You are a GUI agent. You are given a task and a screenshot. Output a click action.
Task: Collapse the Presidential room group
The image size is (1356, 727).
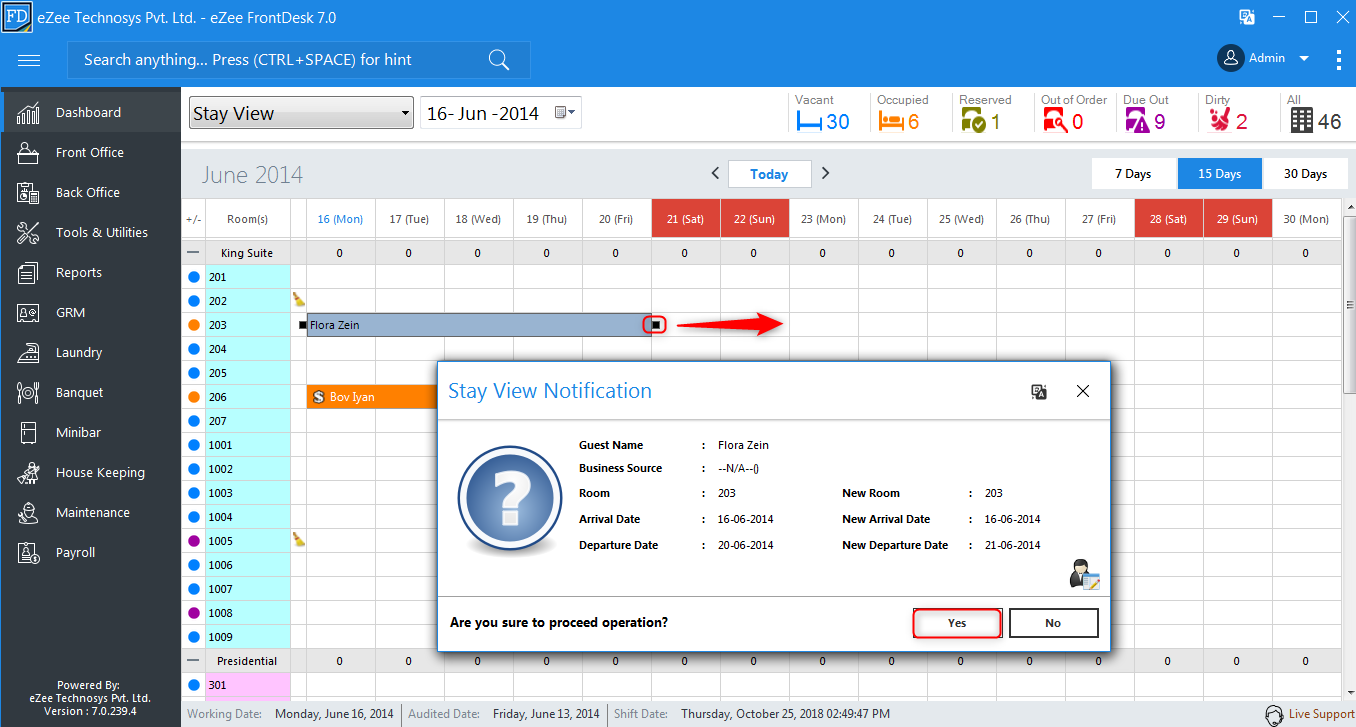tap(193, 661)
